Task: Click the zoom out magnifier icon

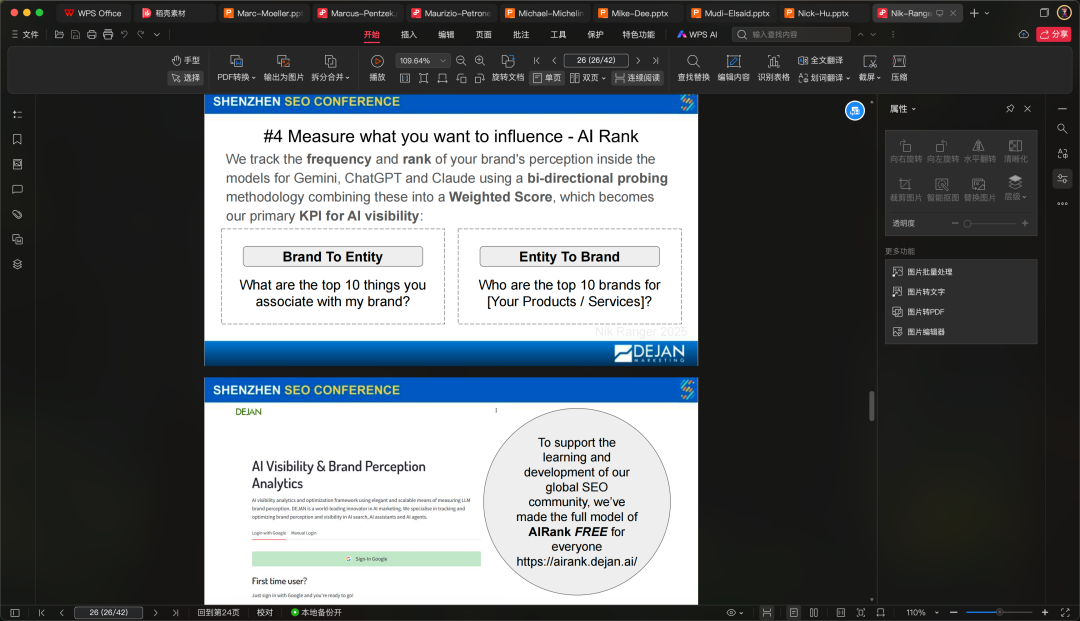Action: [x=461, y=61]
